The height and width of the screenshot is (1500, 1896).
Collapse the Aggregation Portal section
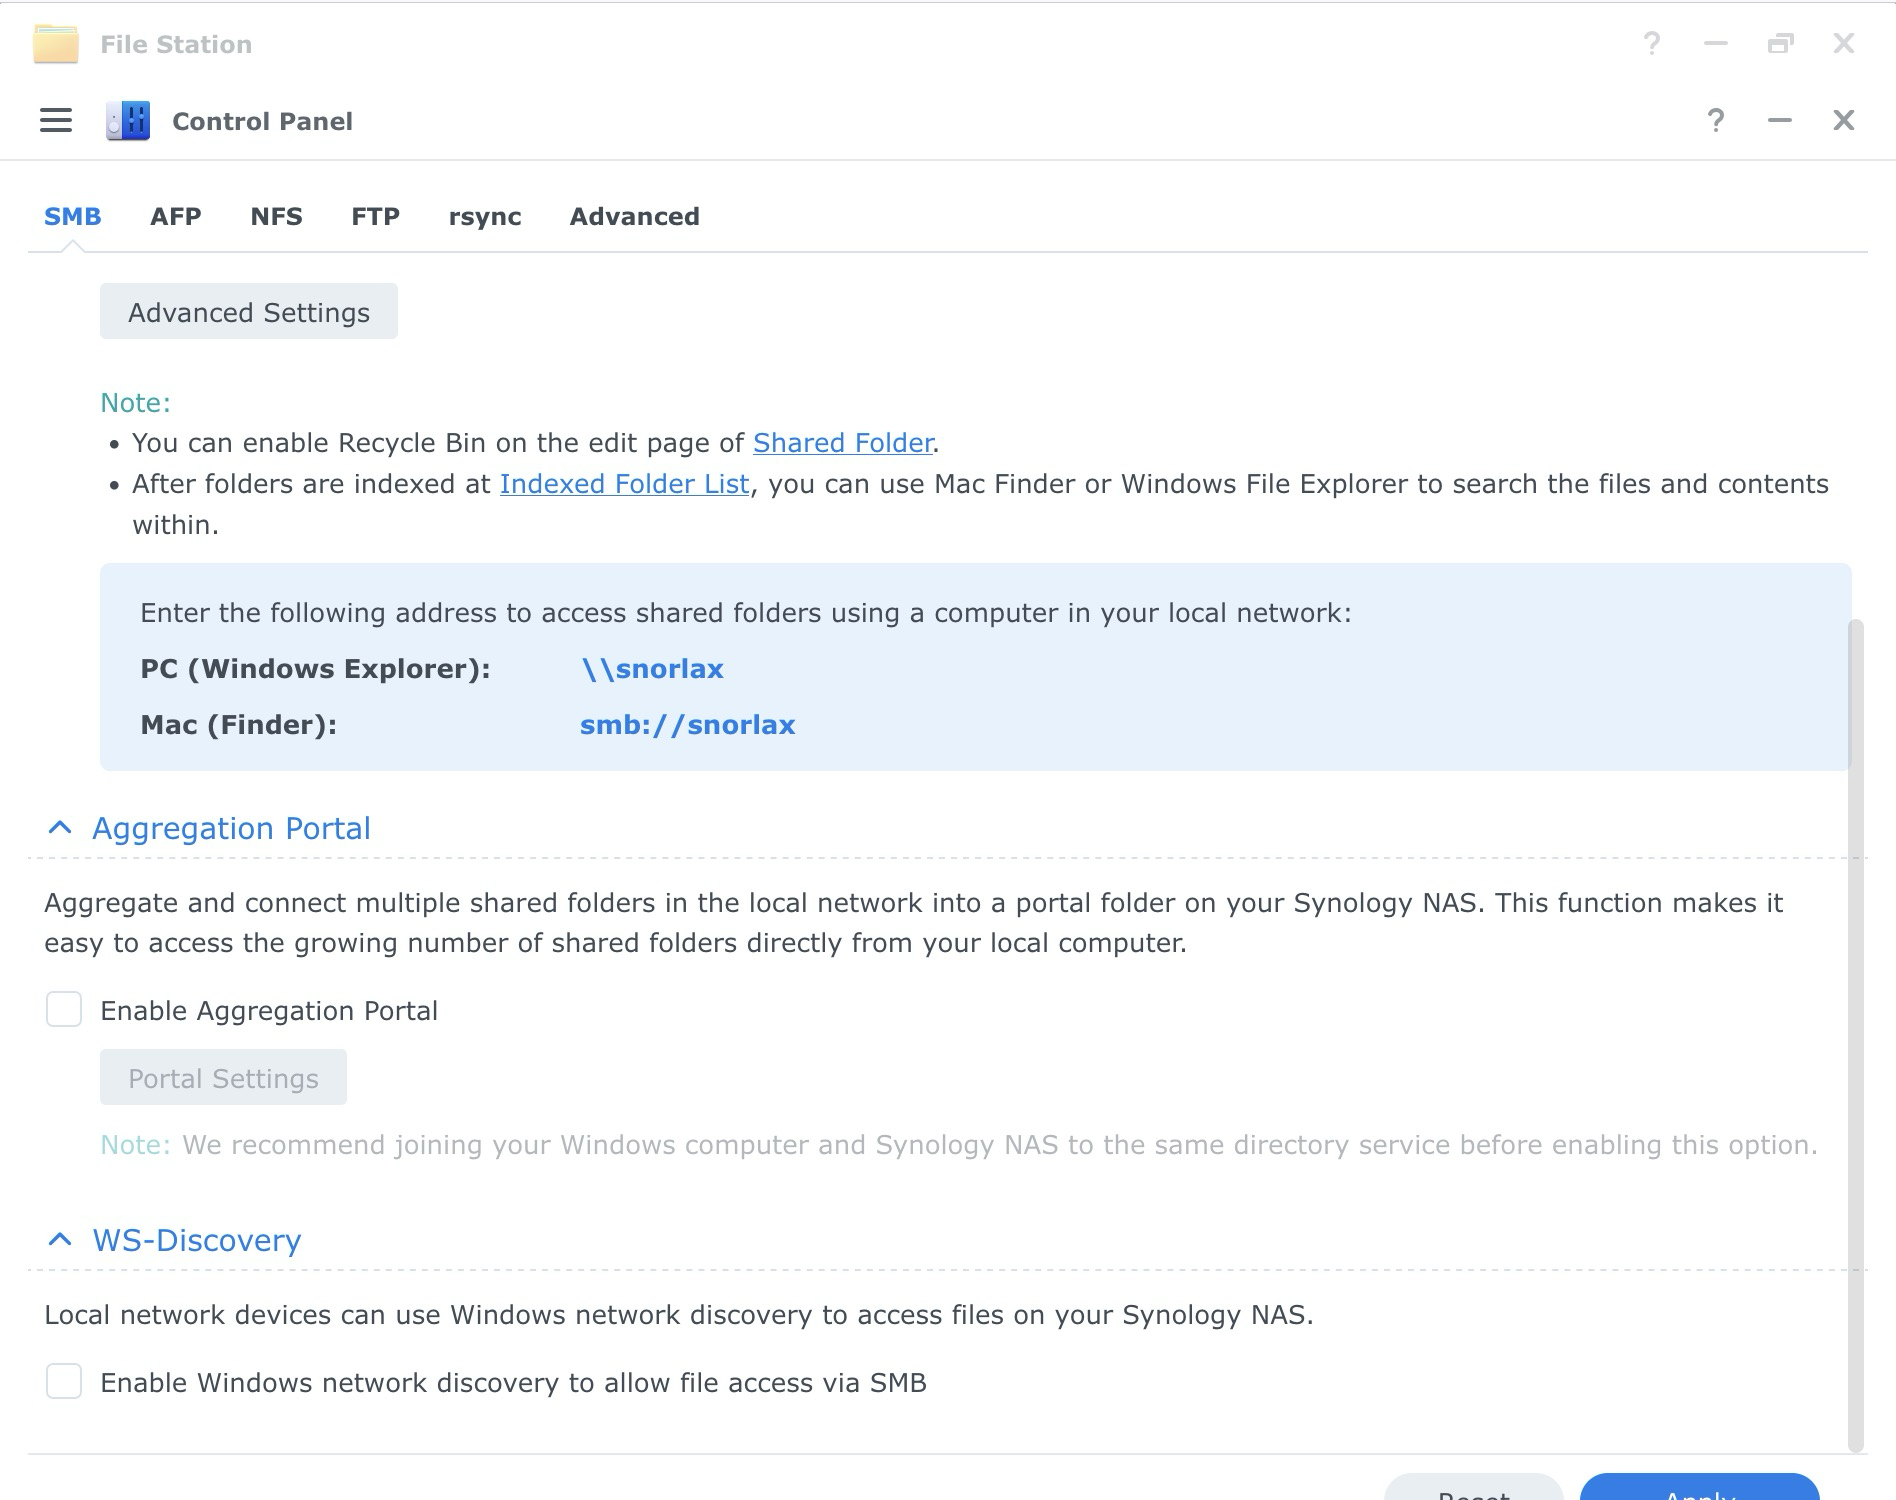click(x=60, y=828)
